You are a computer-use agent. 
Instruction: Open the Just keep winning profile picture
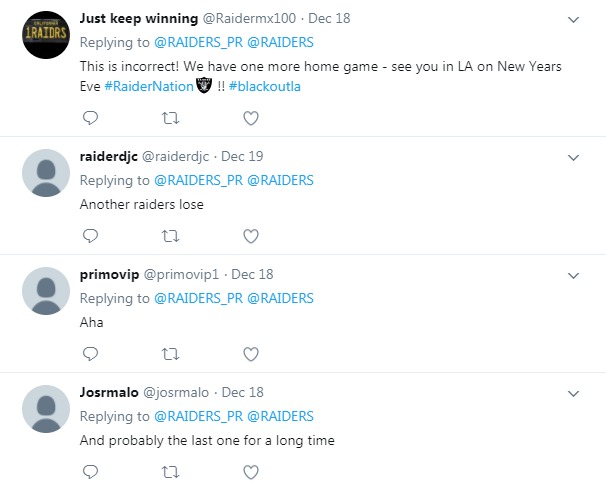point(45,35)
